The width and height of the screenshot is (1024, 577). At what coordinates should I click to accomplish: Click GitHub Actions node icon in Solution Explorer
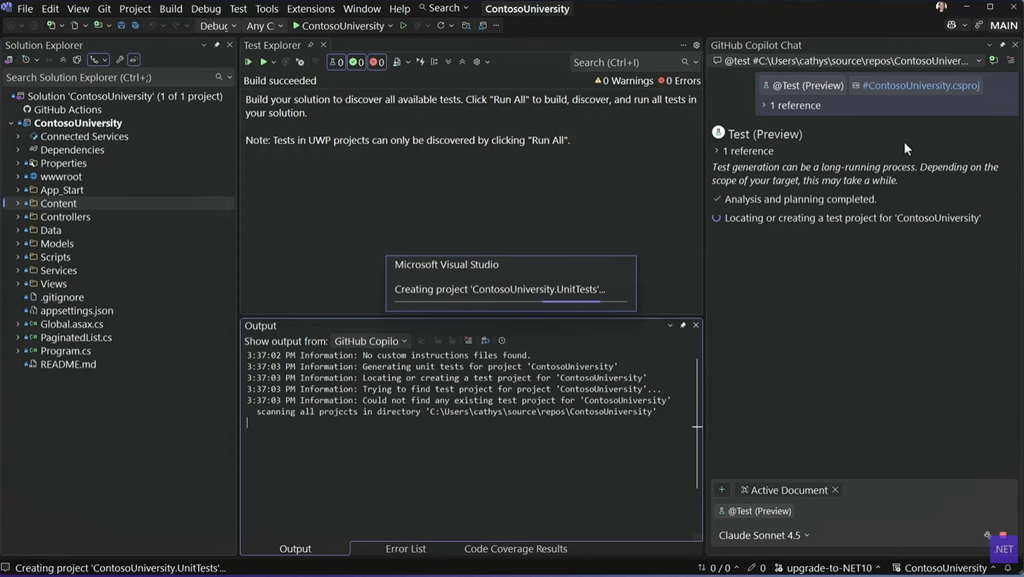pos(27,110)
